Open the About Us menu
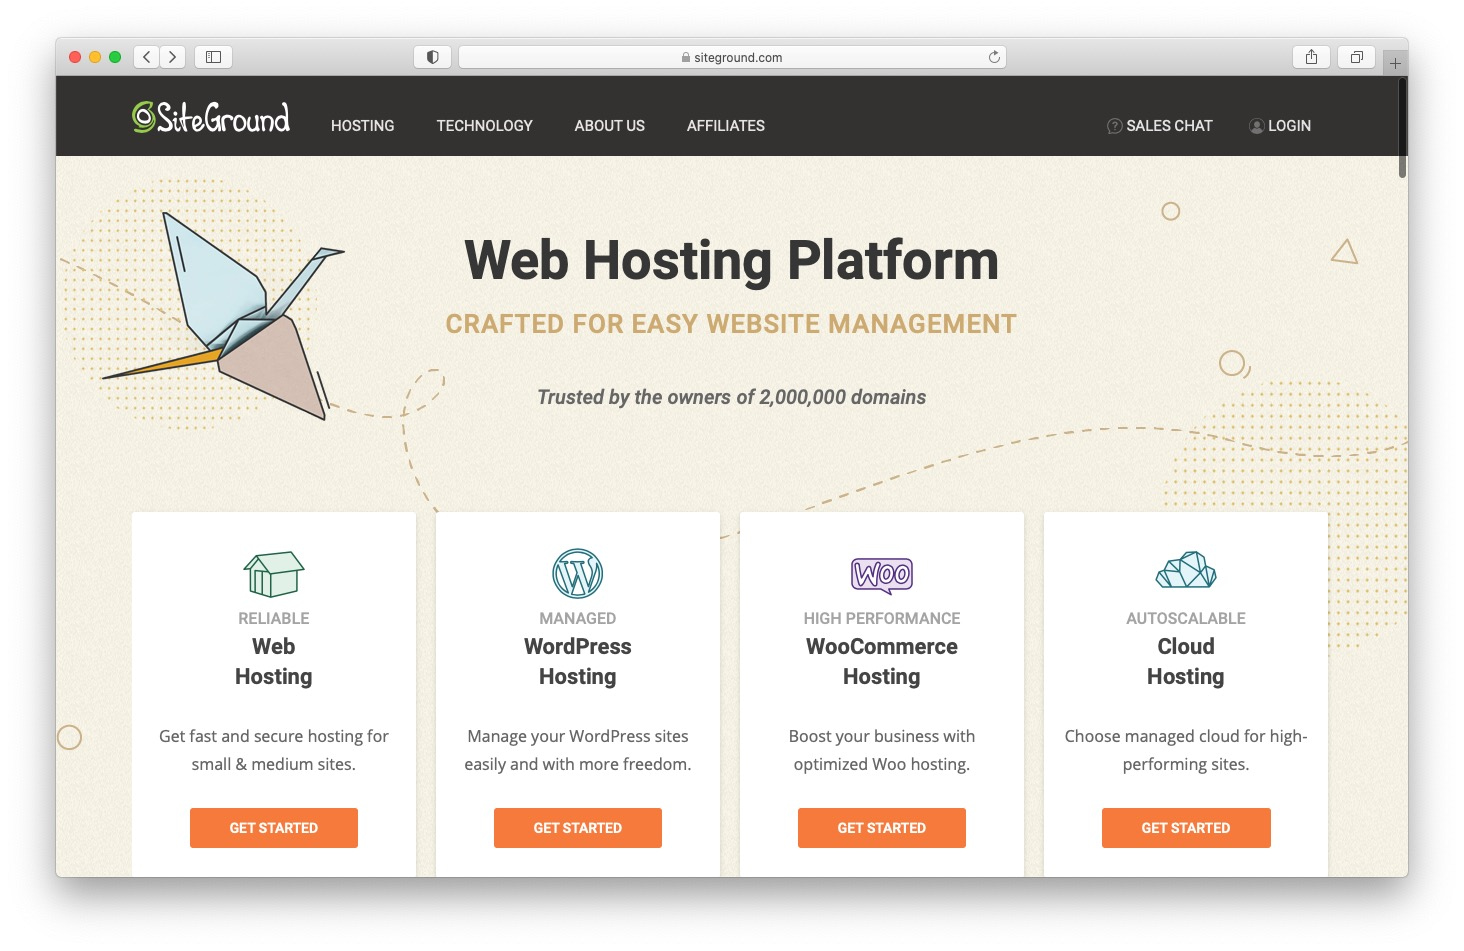 tap(610, 126)
